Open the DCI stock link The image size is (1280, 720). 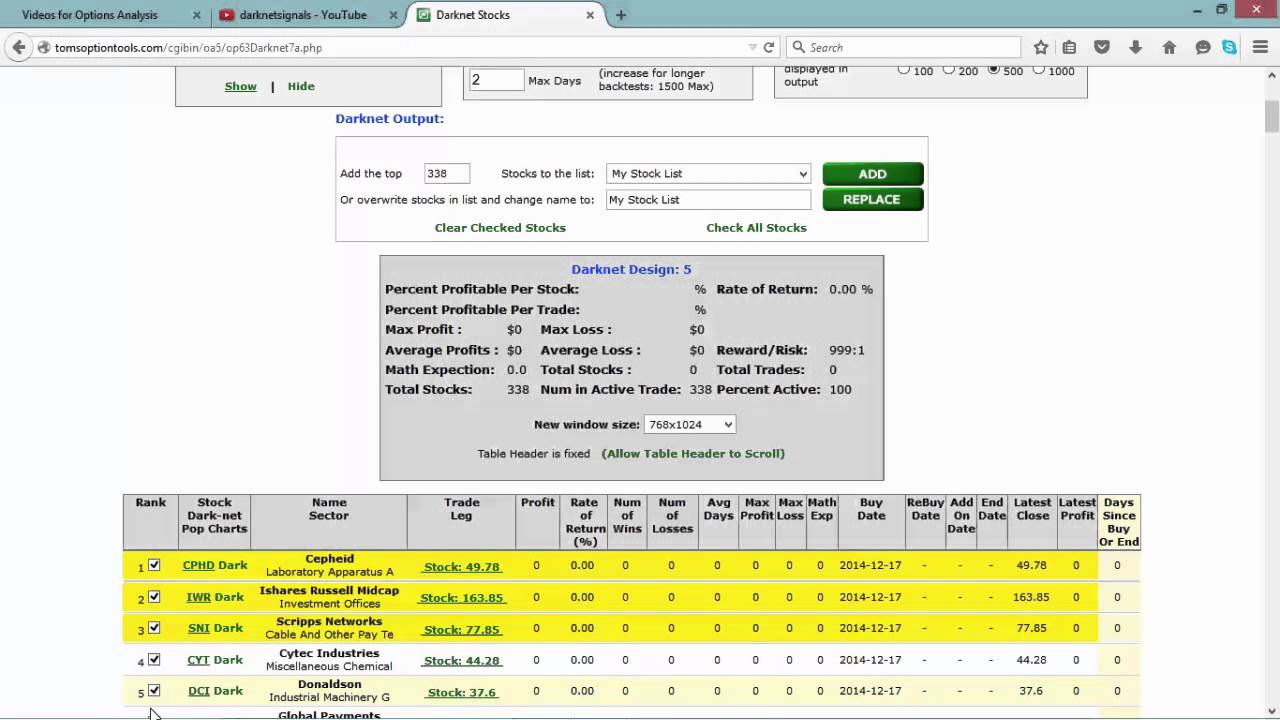[x=199, y=691]
